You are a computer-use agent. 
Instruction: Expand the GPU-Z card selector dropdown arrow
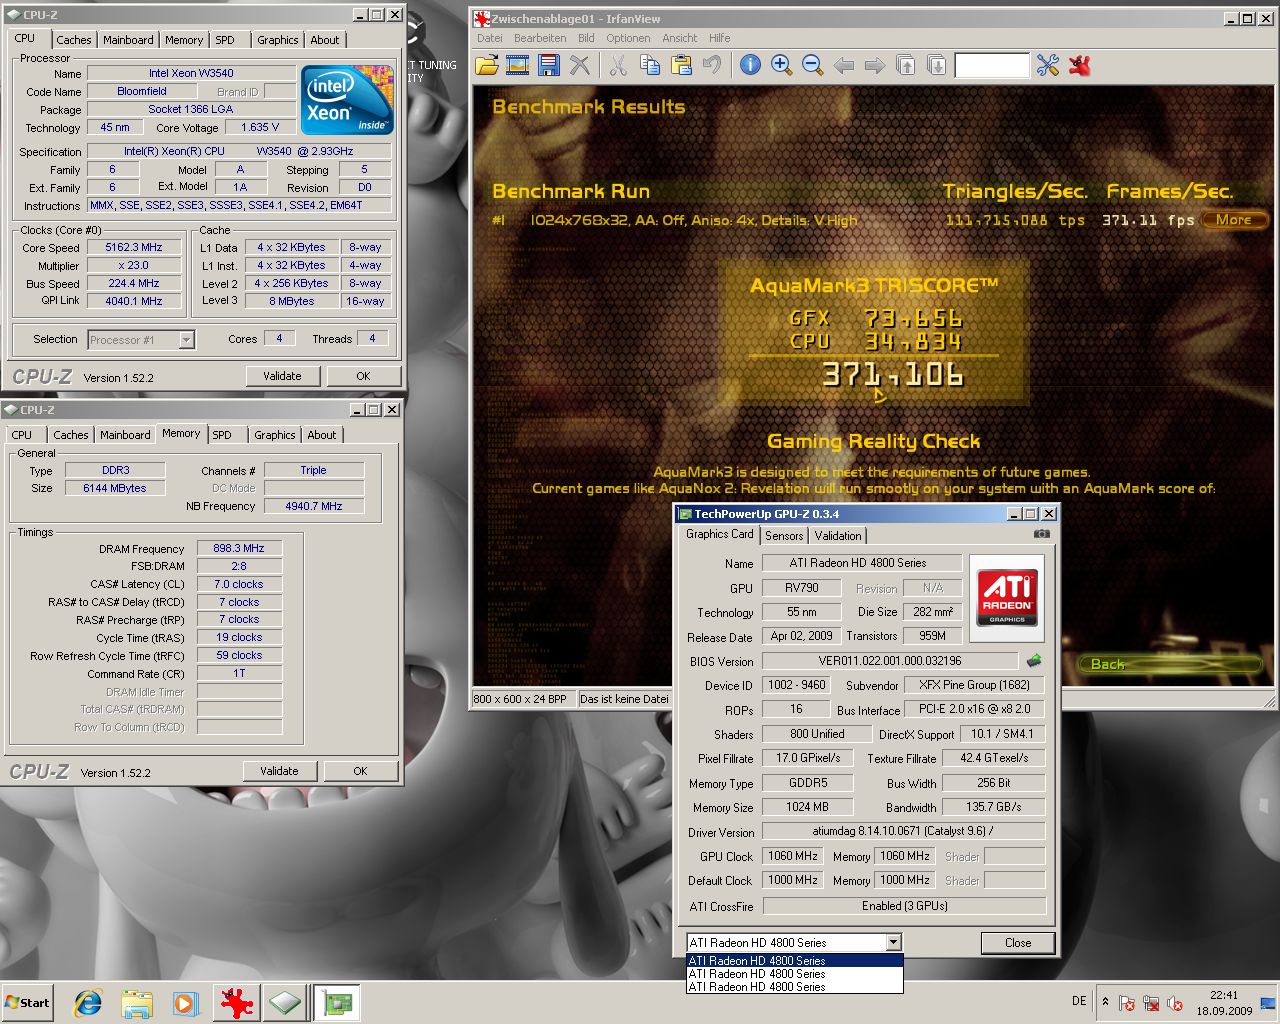[893, 942]
